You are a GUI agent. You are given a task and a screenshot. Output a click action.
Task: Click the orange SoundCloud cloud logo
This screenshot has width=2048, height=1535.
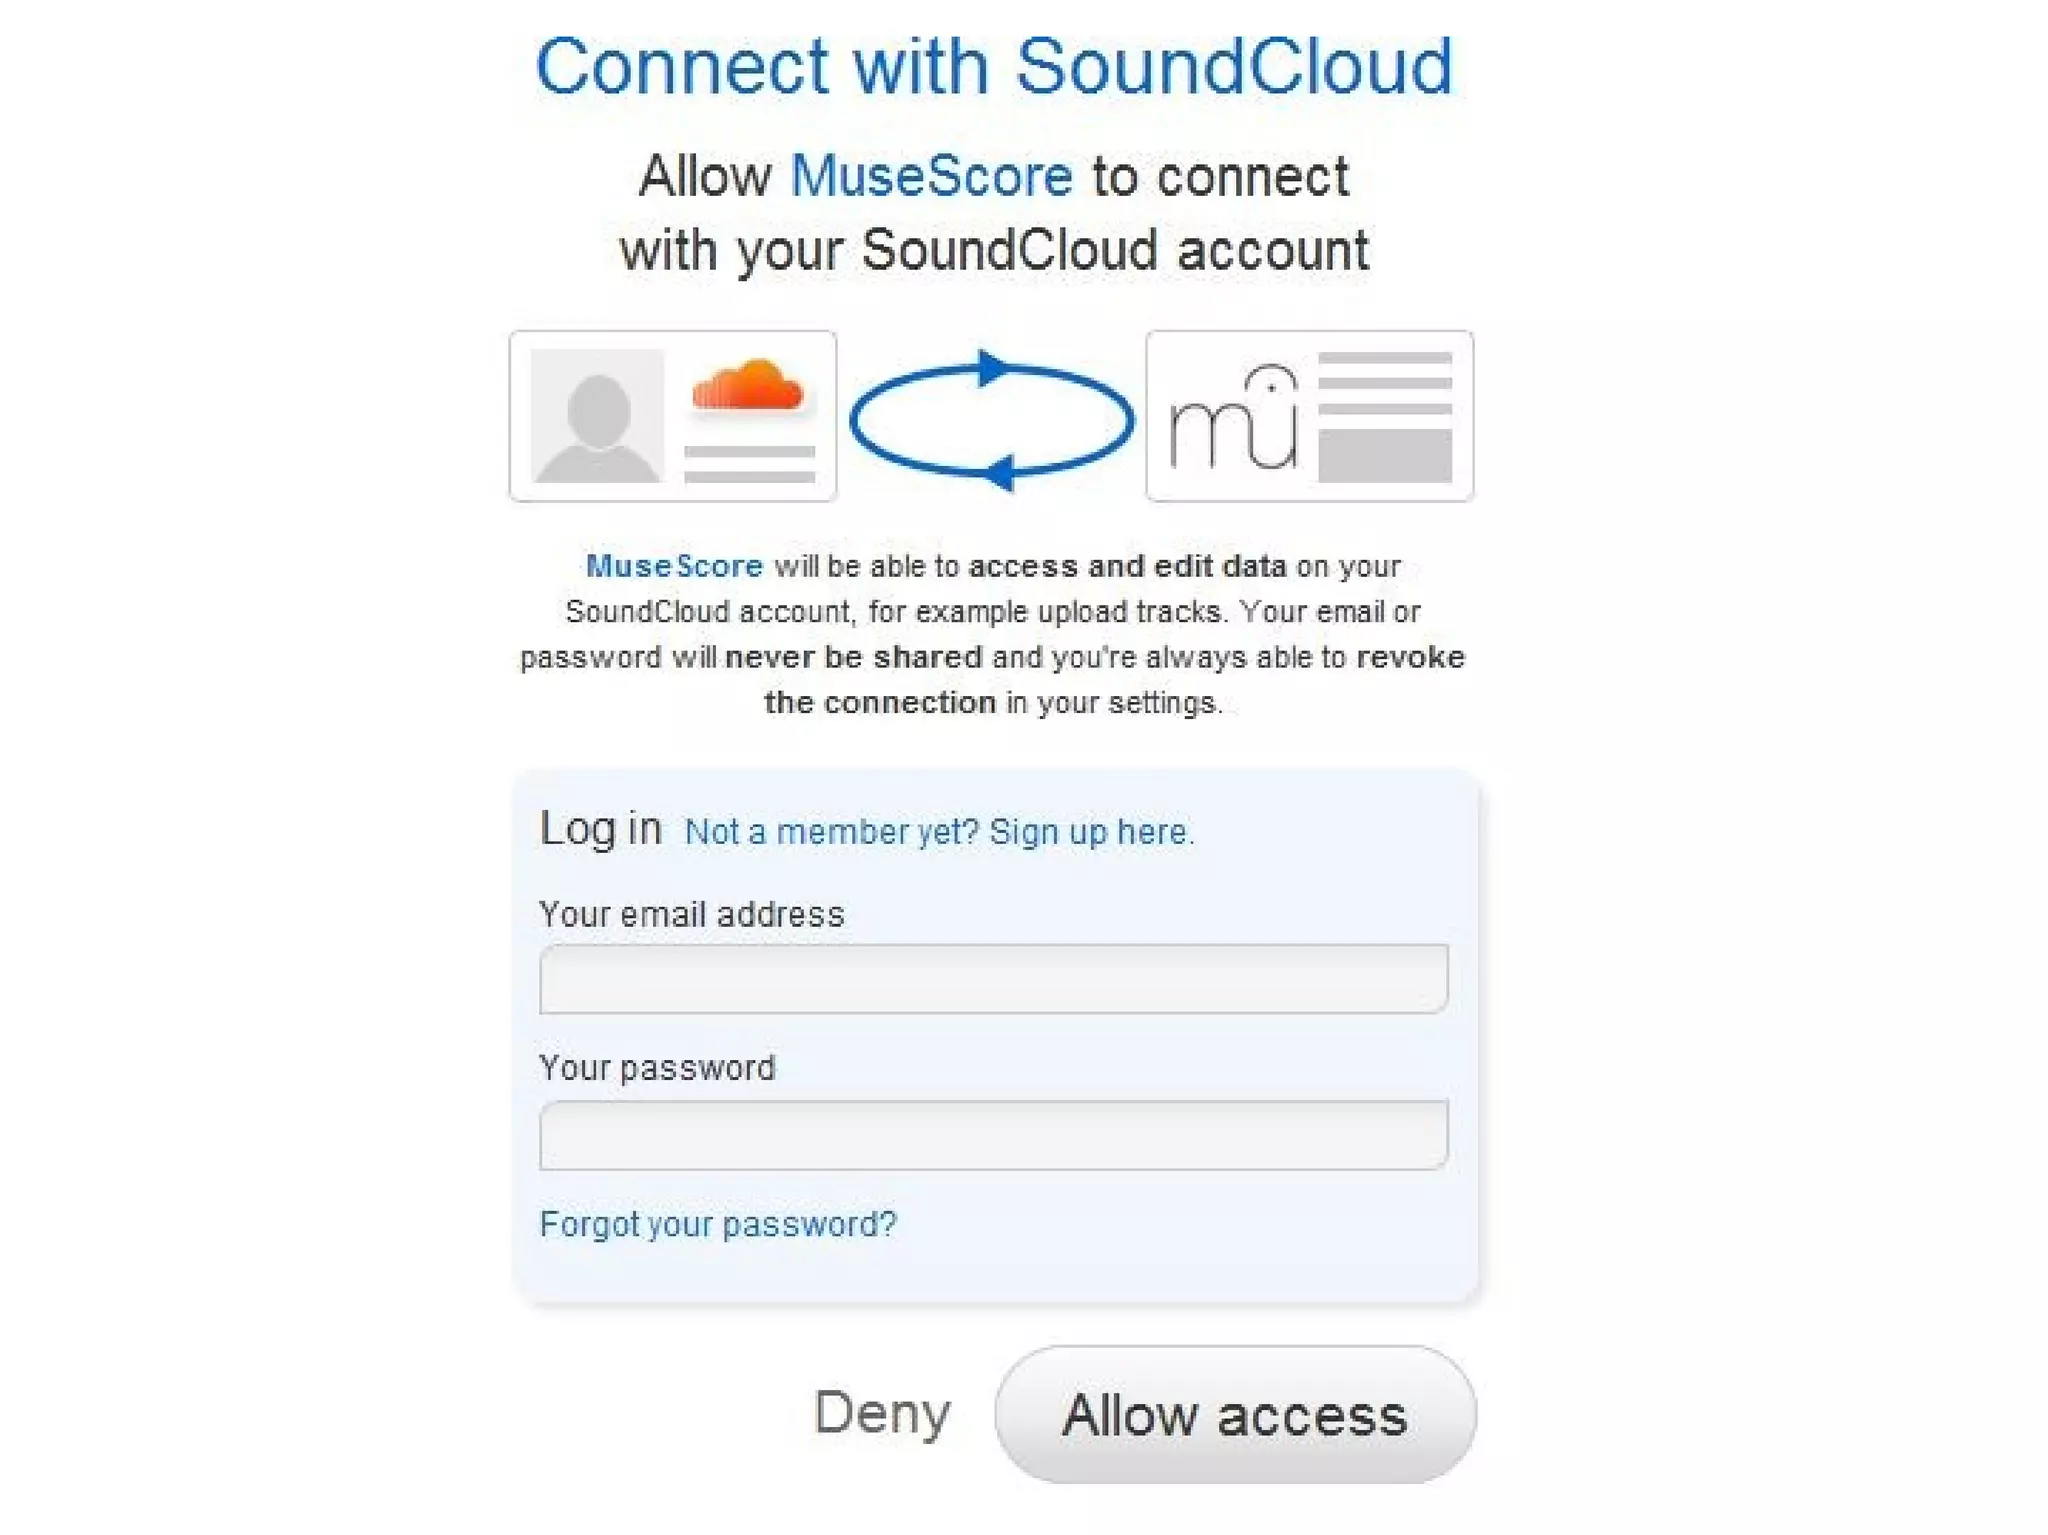(x=747, y=384)
